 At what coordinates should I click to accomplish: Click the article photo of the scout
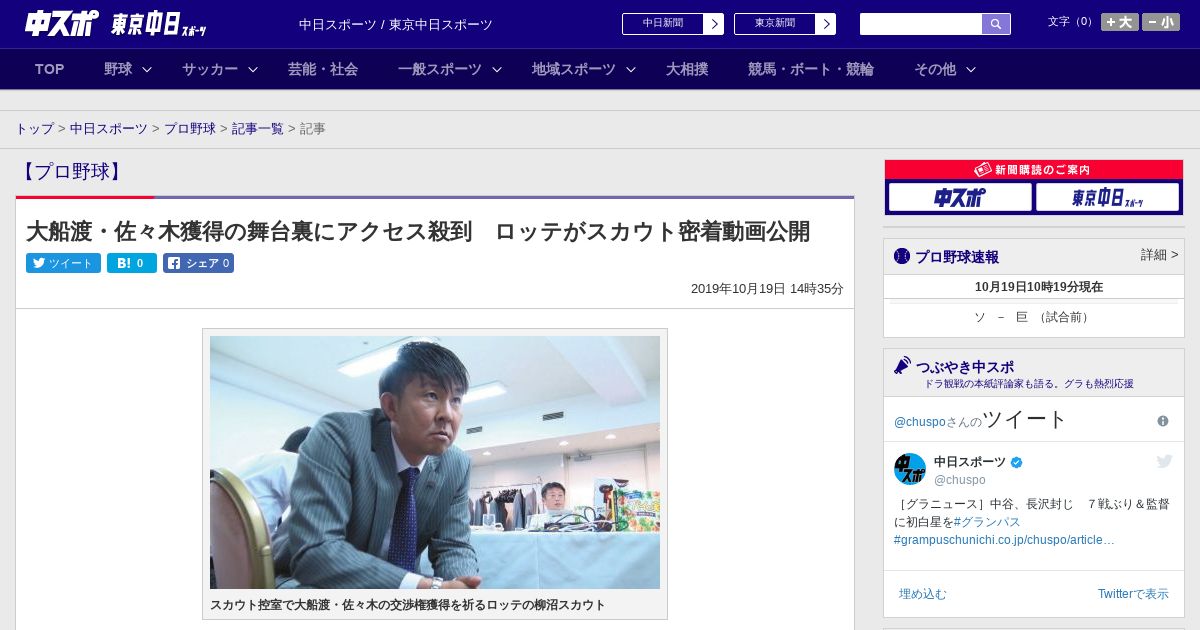[x=435, y=462]
